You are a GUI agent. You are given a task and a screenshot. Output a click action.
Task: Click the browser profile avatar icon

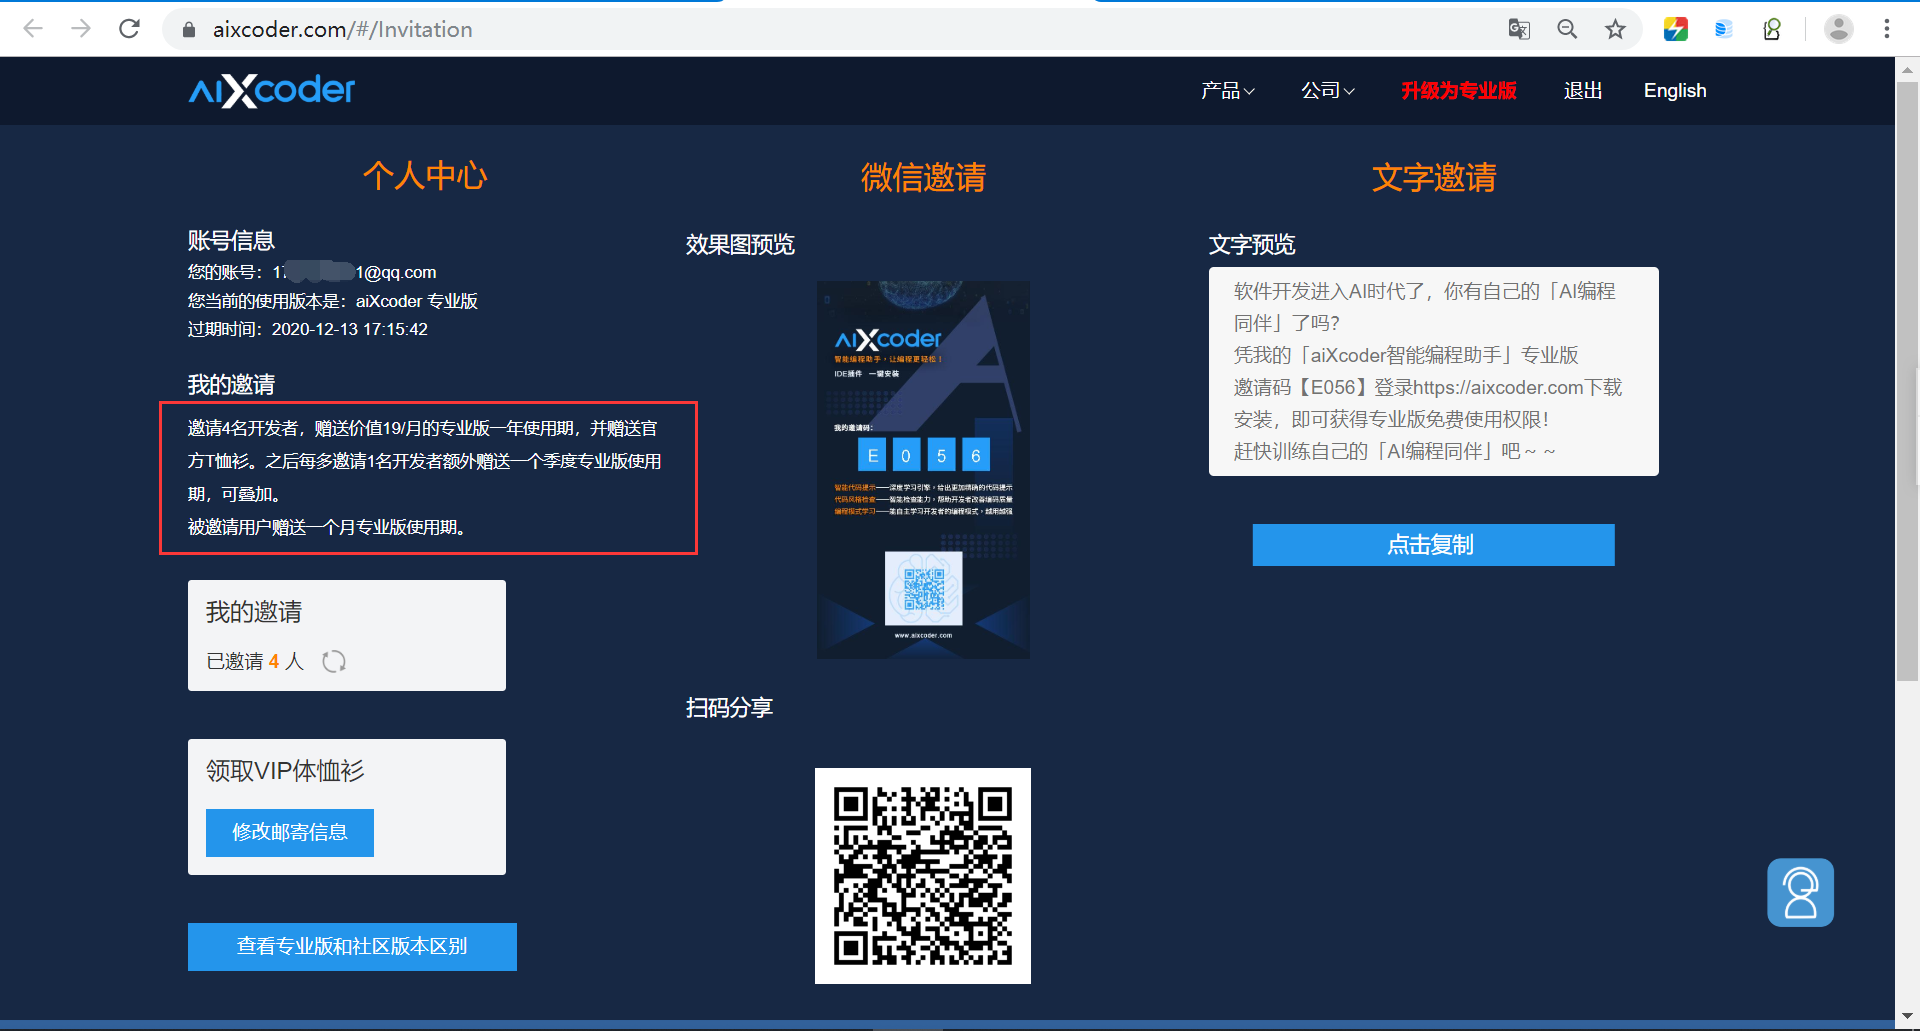coord(1839,29)
